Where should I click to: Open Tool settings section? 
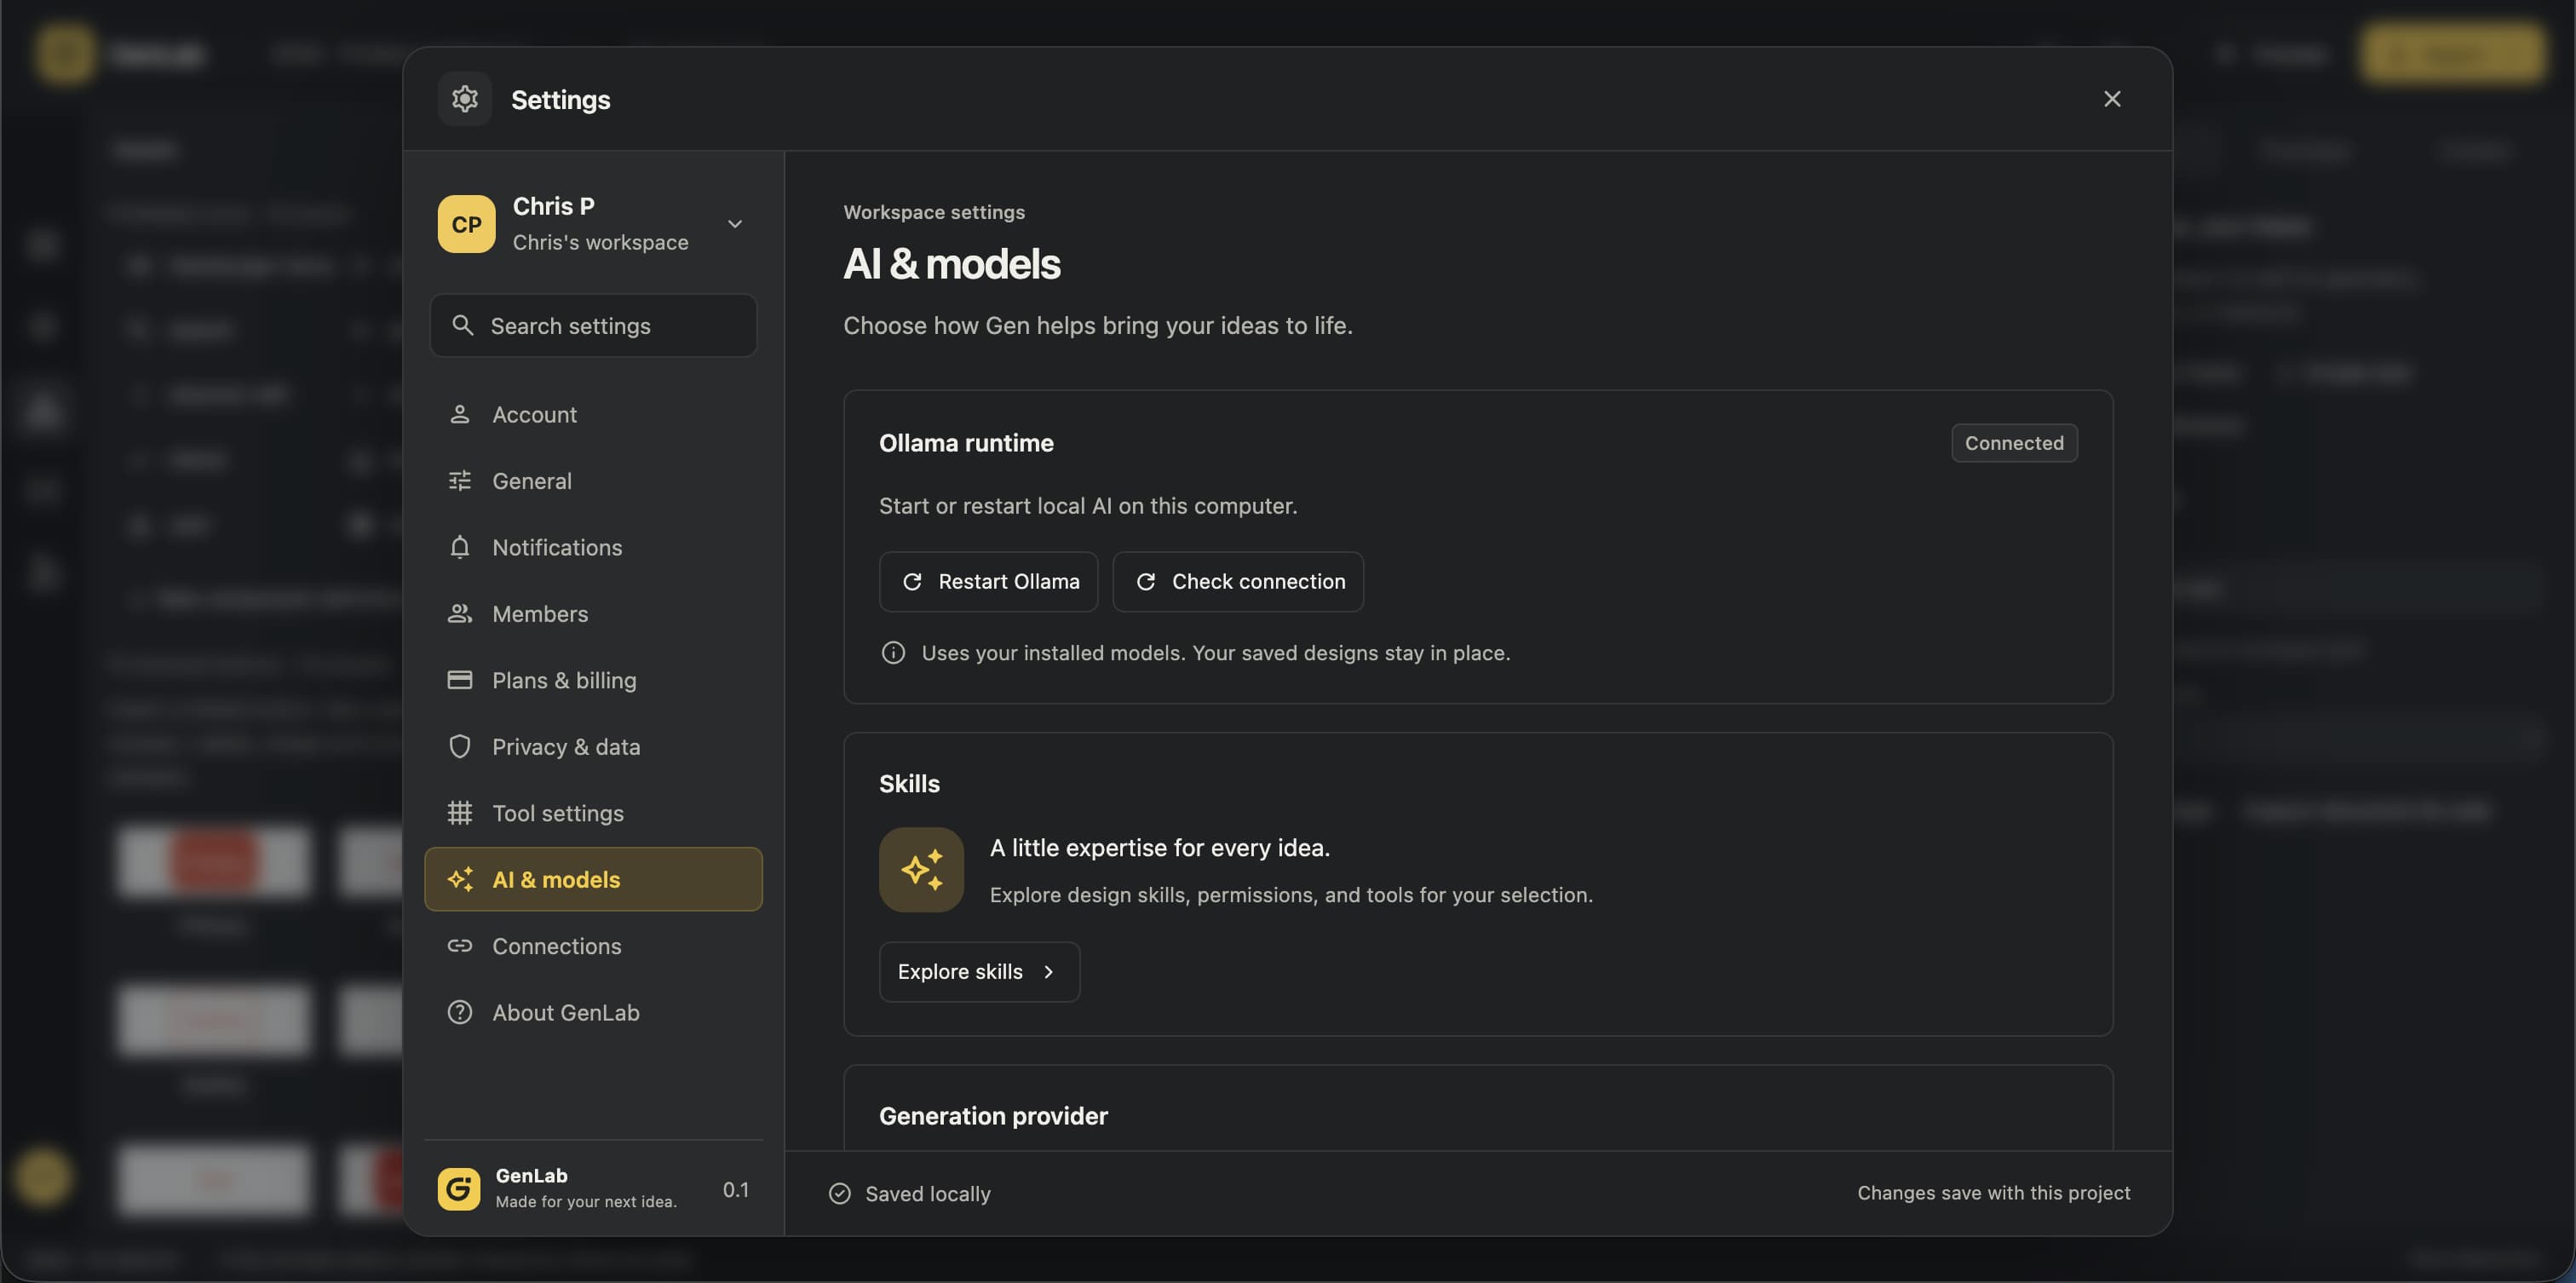tap(593, 813)
